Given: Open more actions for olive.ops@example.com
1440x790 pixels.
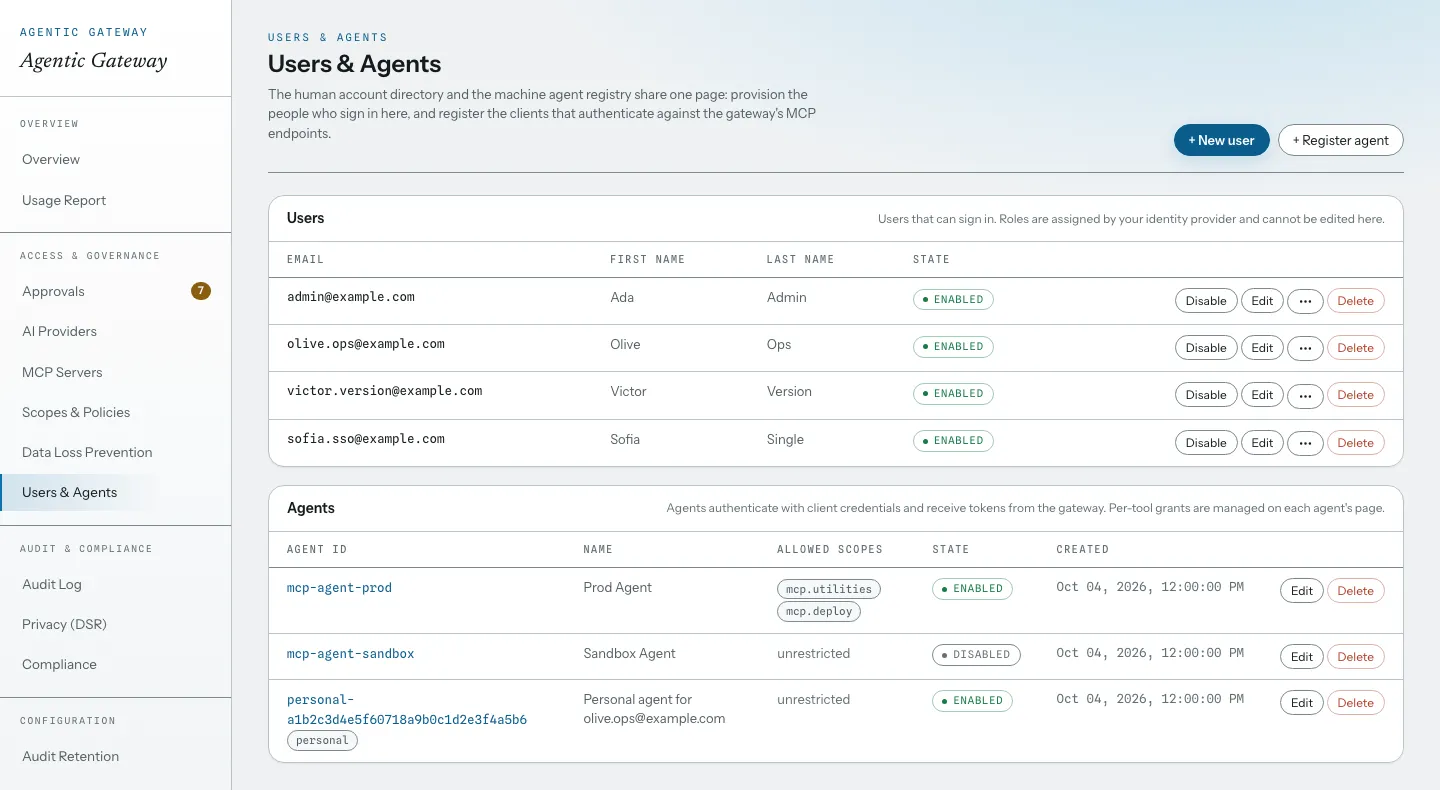Looking at the screenshot, I should coord(1305,348).
